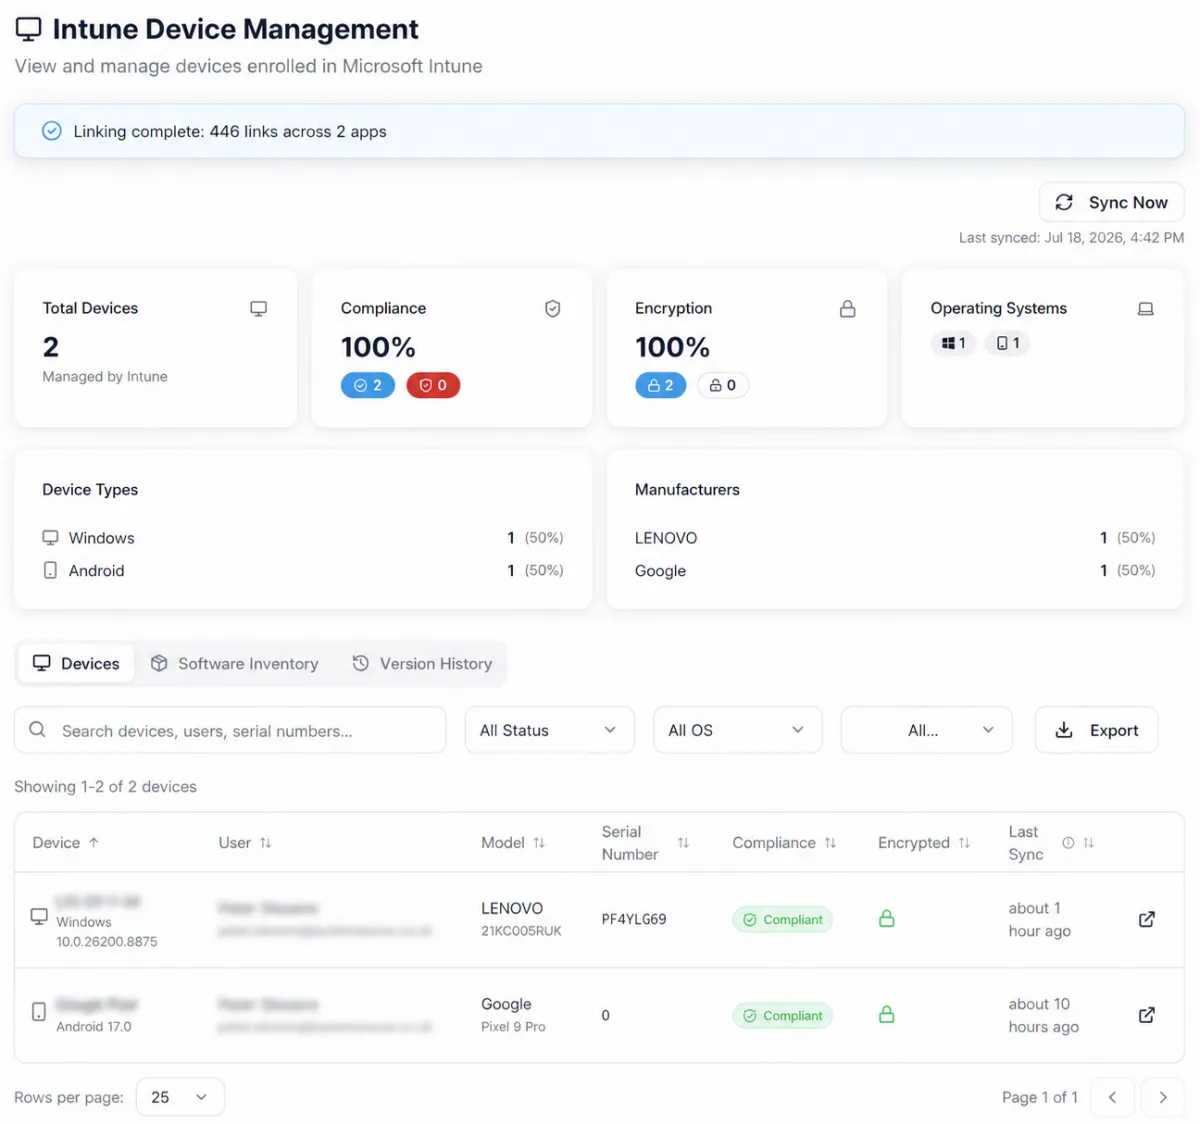Open the LENOVO device external link
This screenshot has width=1200, height=1124.
[x=1147, y=919]
